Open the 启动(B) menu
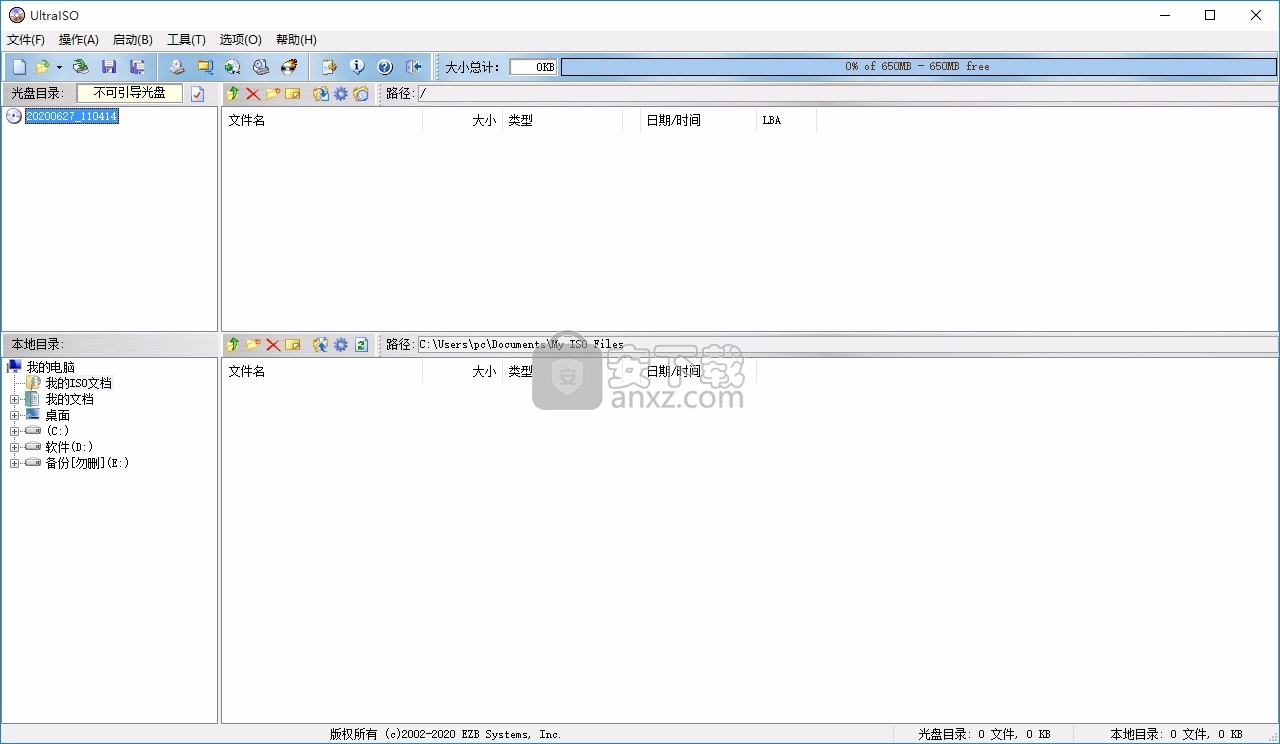Viewport: 1280px width, 744px height. pyautogui.click(x=133, y=40)
